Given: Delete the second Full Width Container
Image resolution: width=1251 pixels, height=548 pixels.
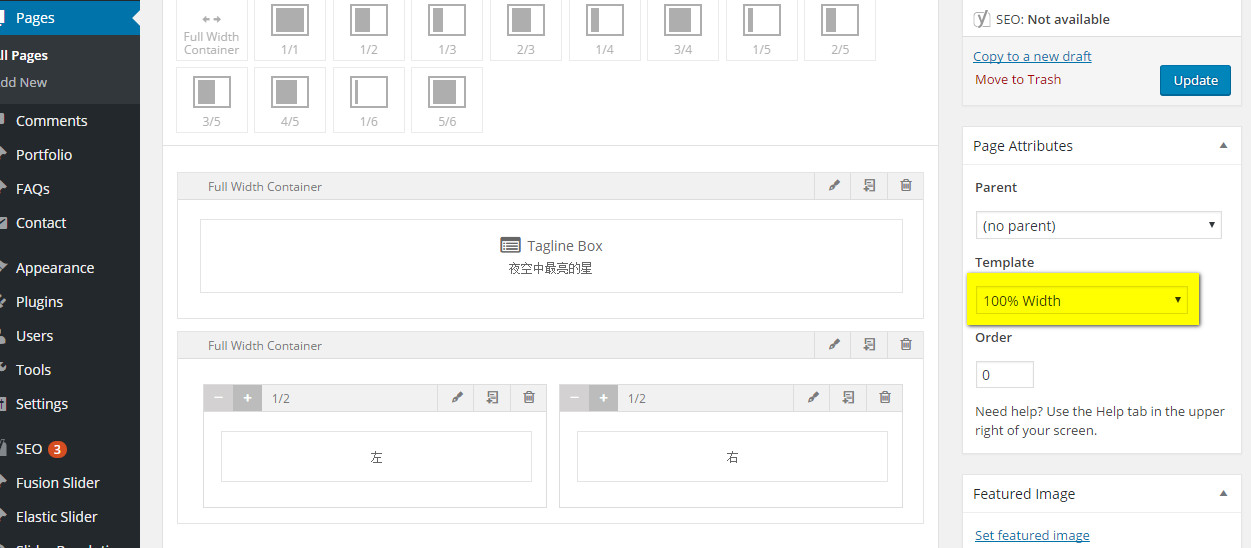Looking at the screenshot, I should (906, 345).
